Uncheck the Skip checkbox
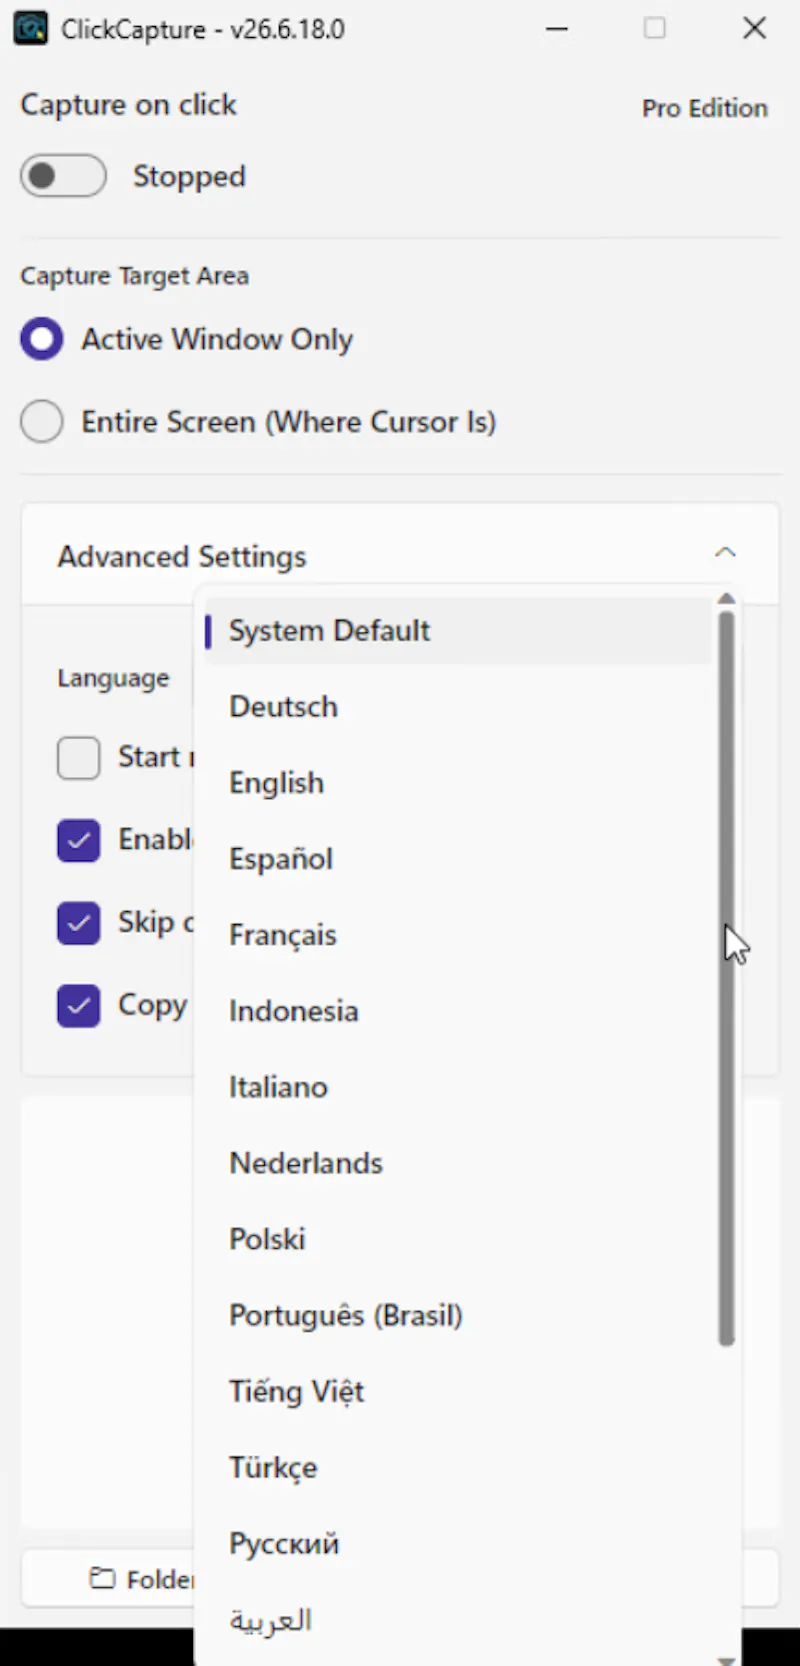This screenshot has width=800, height=1666. 78,923
